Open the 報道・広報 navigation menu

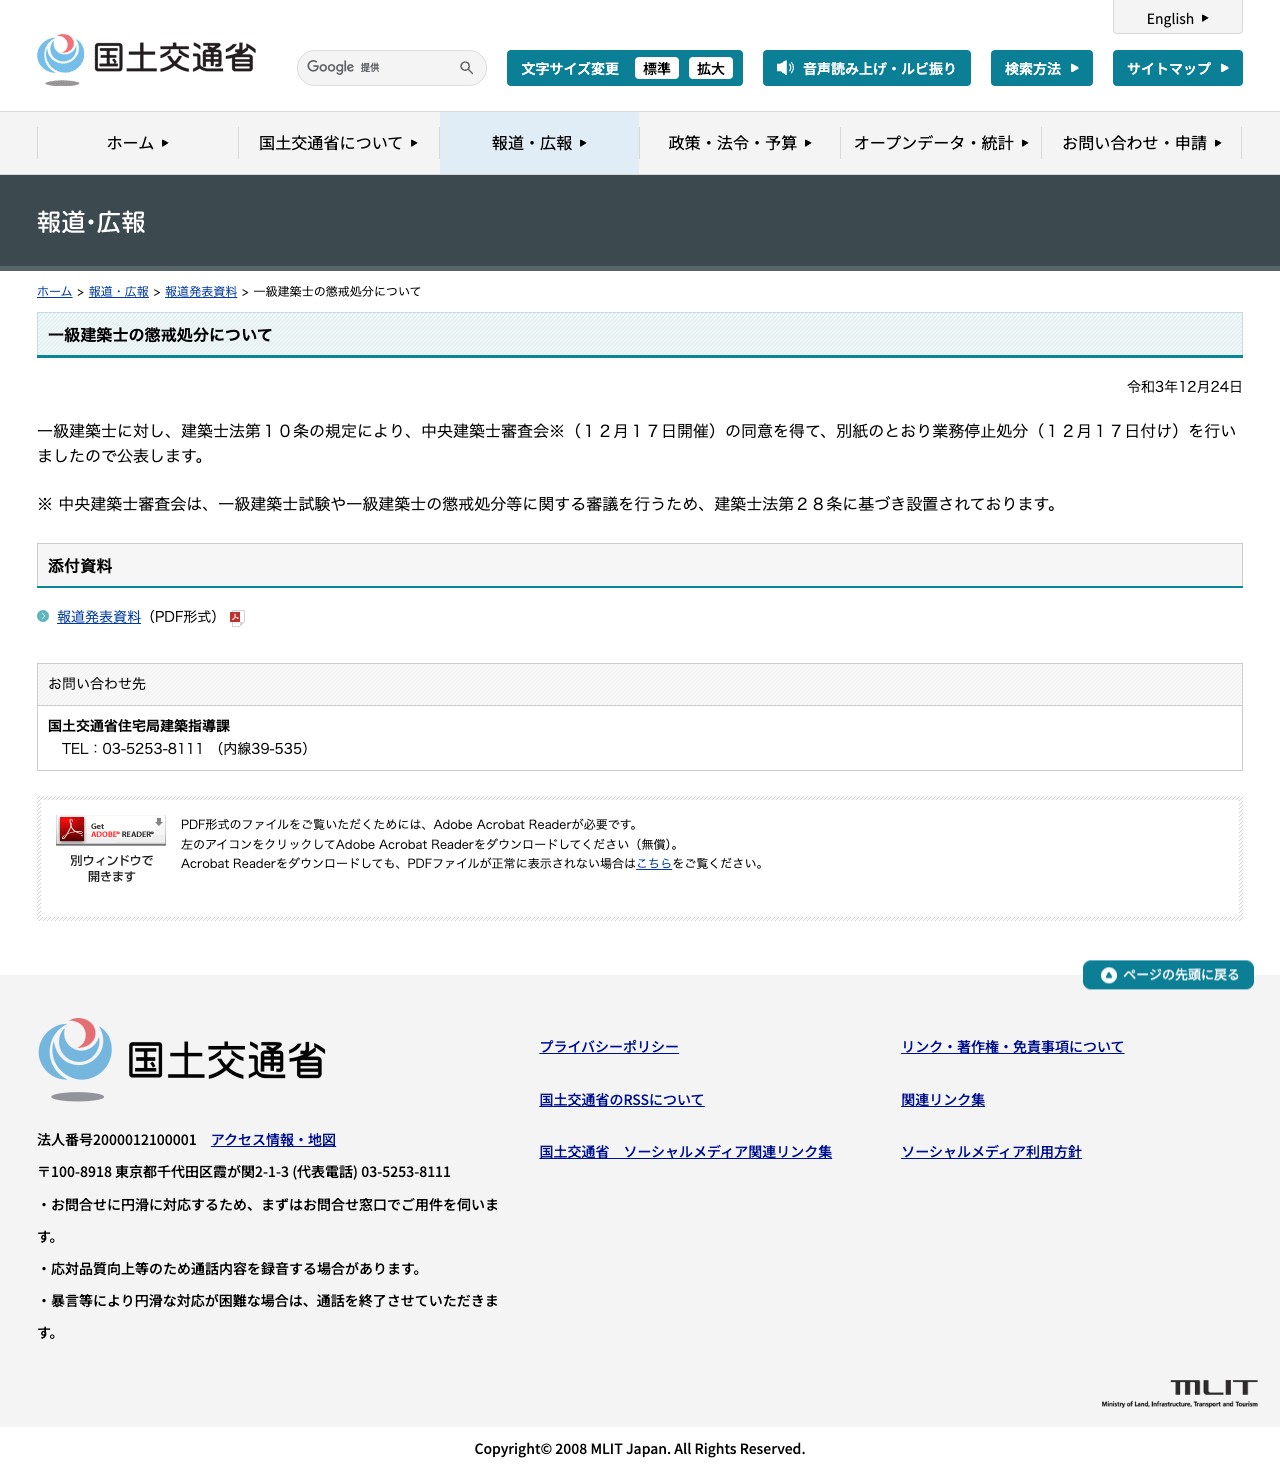[540, 143]
